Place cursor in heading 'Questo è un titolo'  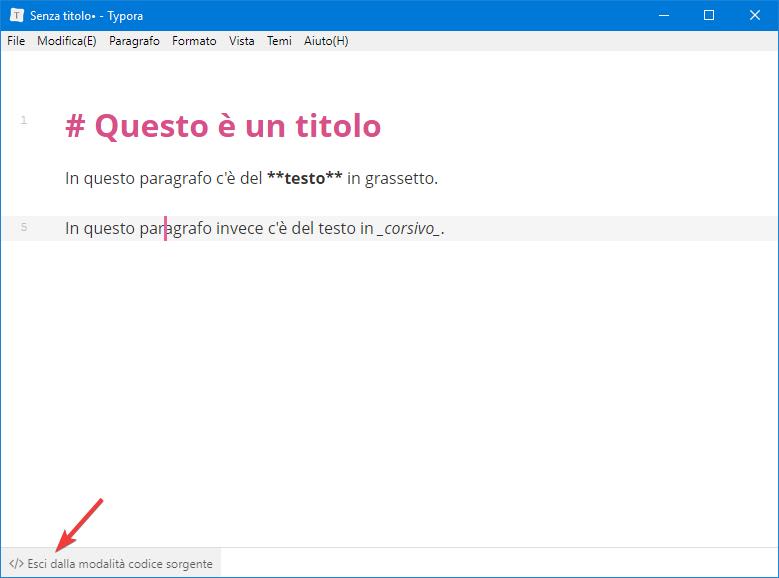[238, 126]
